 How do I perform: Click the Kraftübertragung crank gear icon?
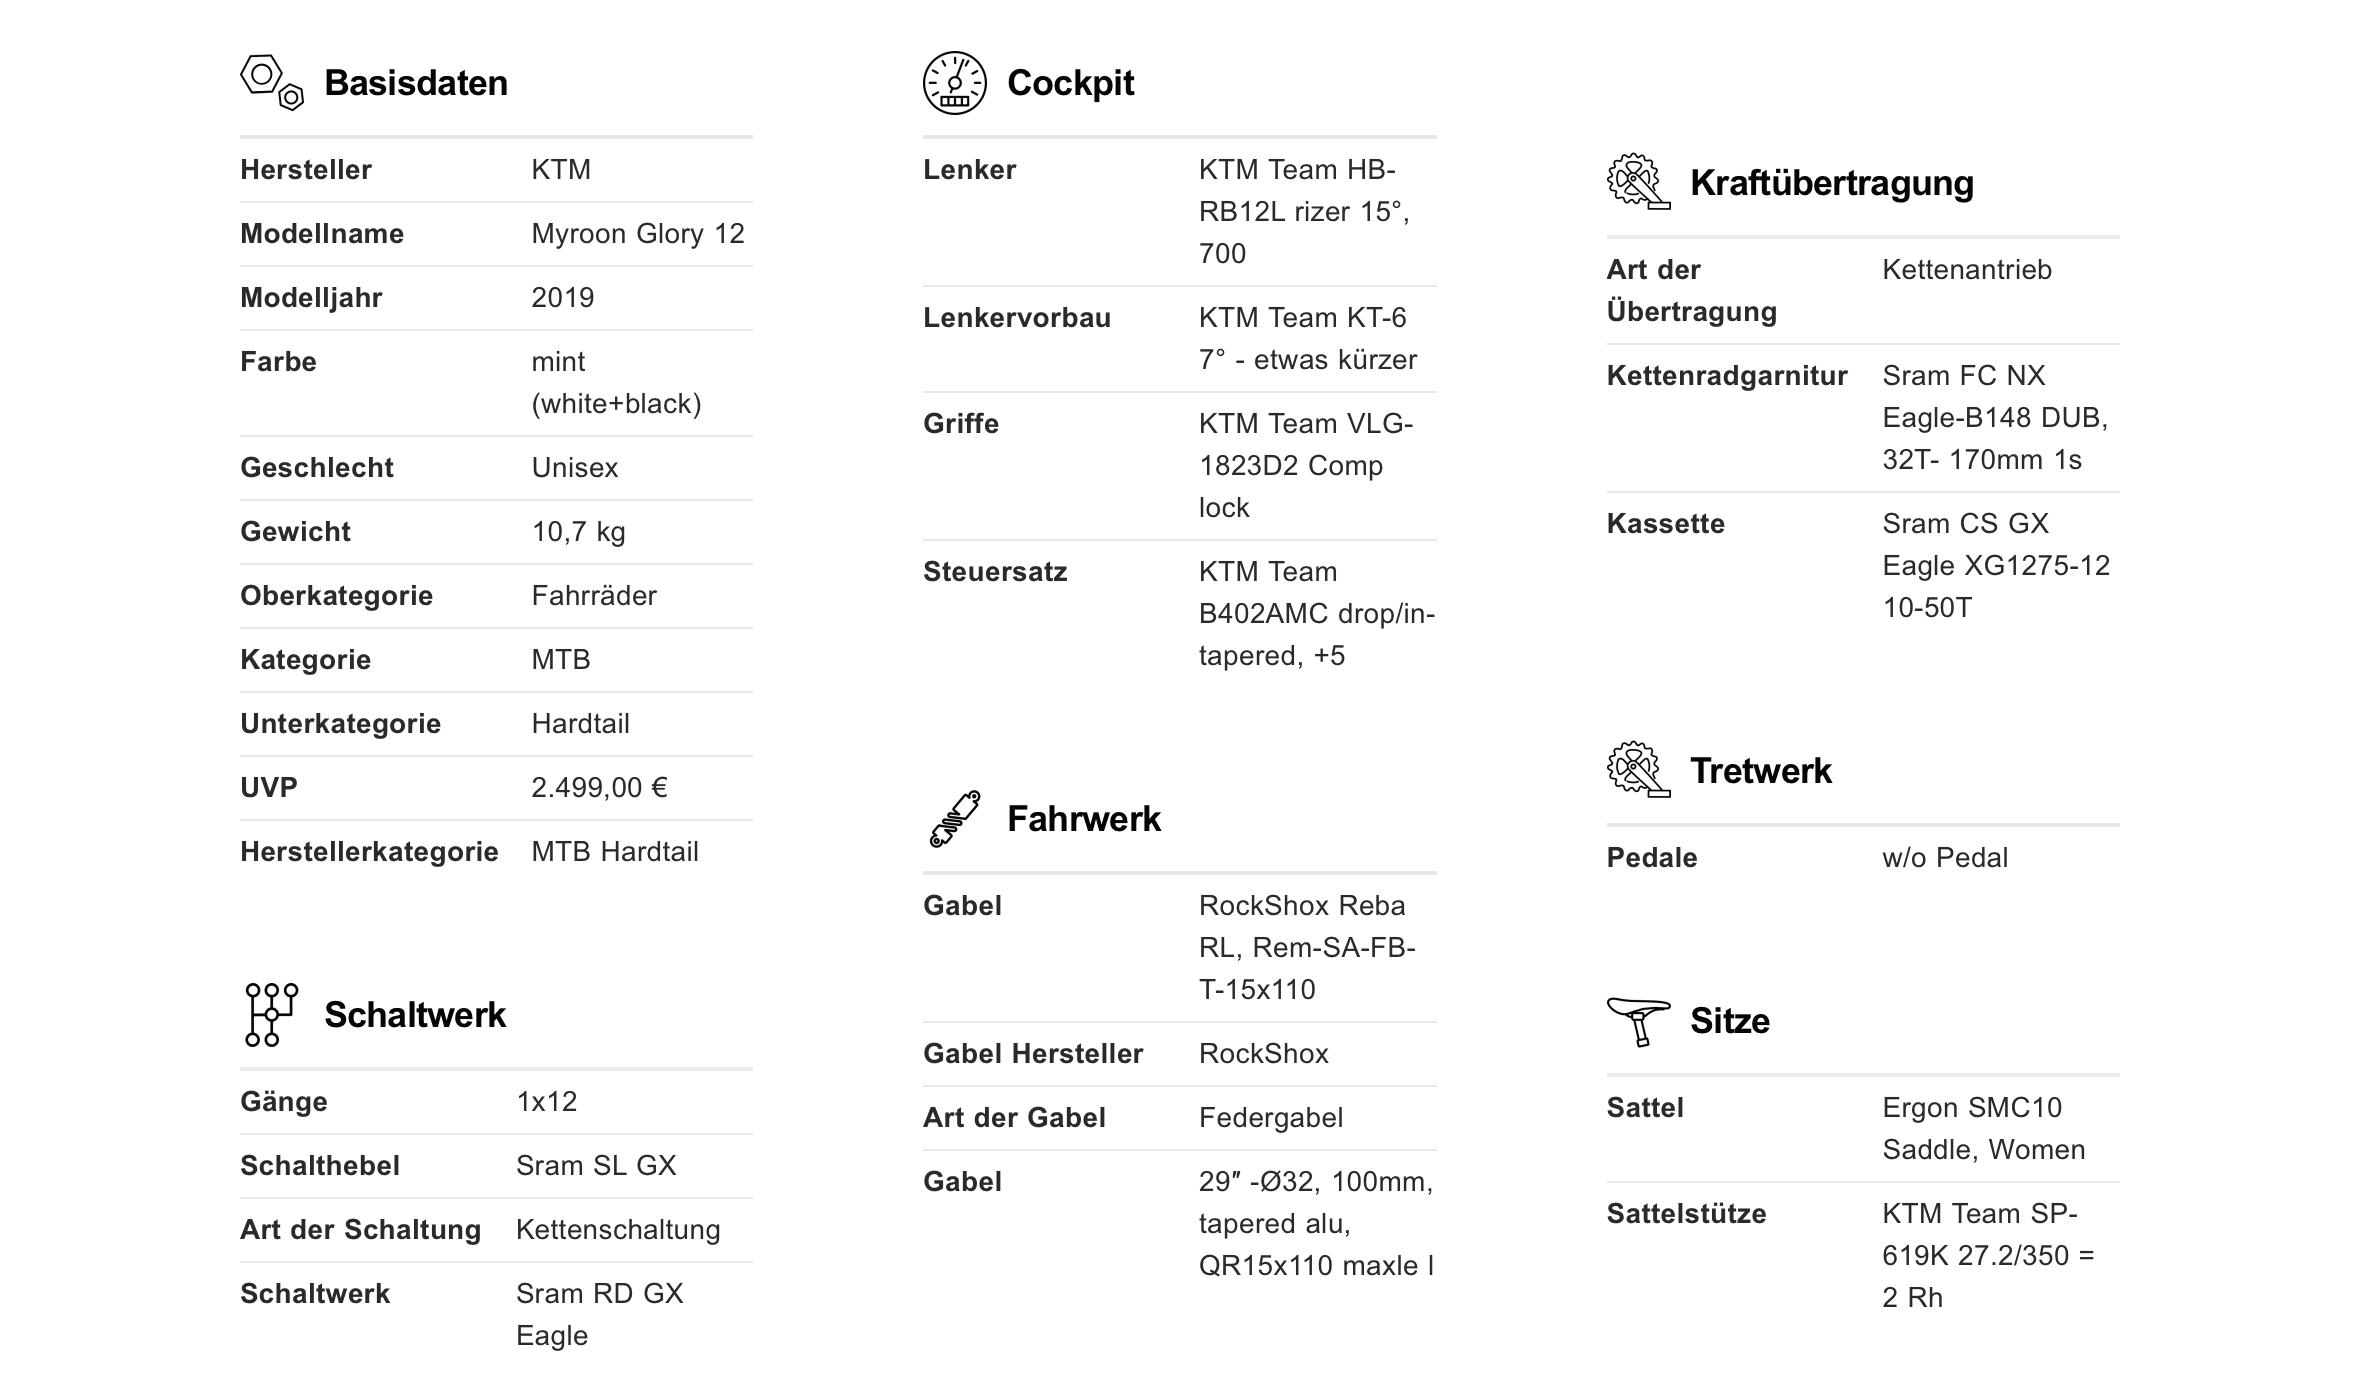point(1637,182)
